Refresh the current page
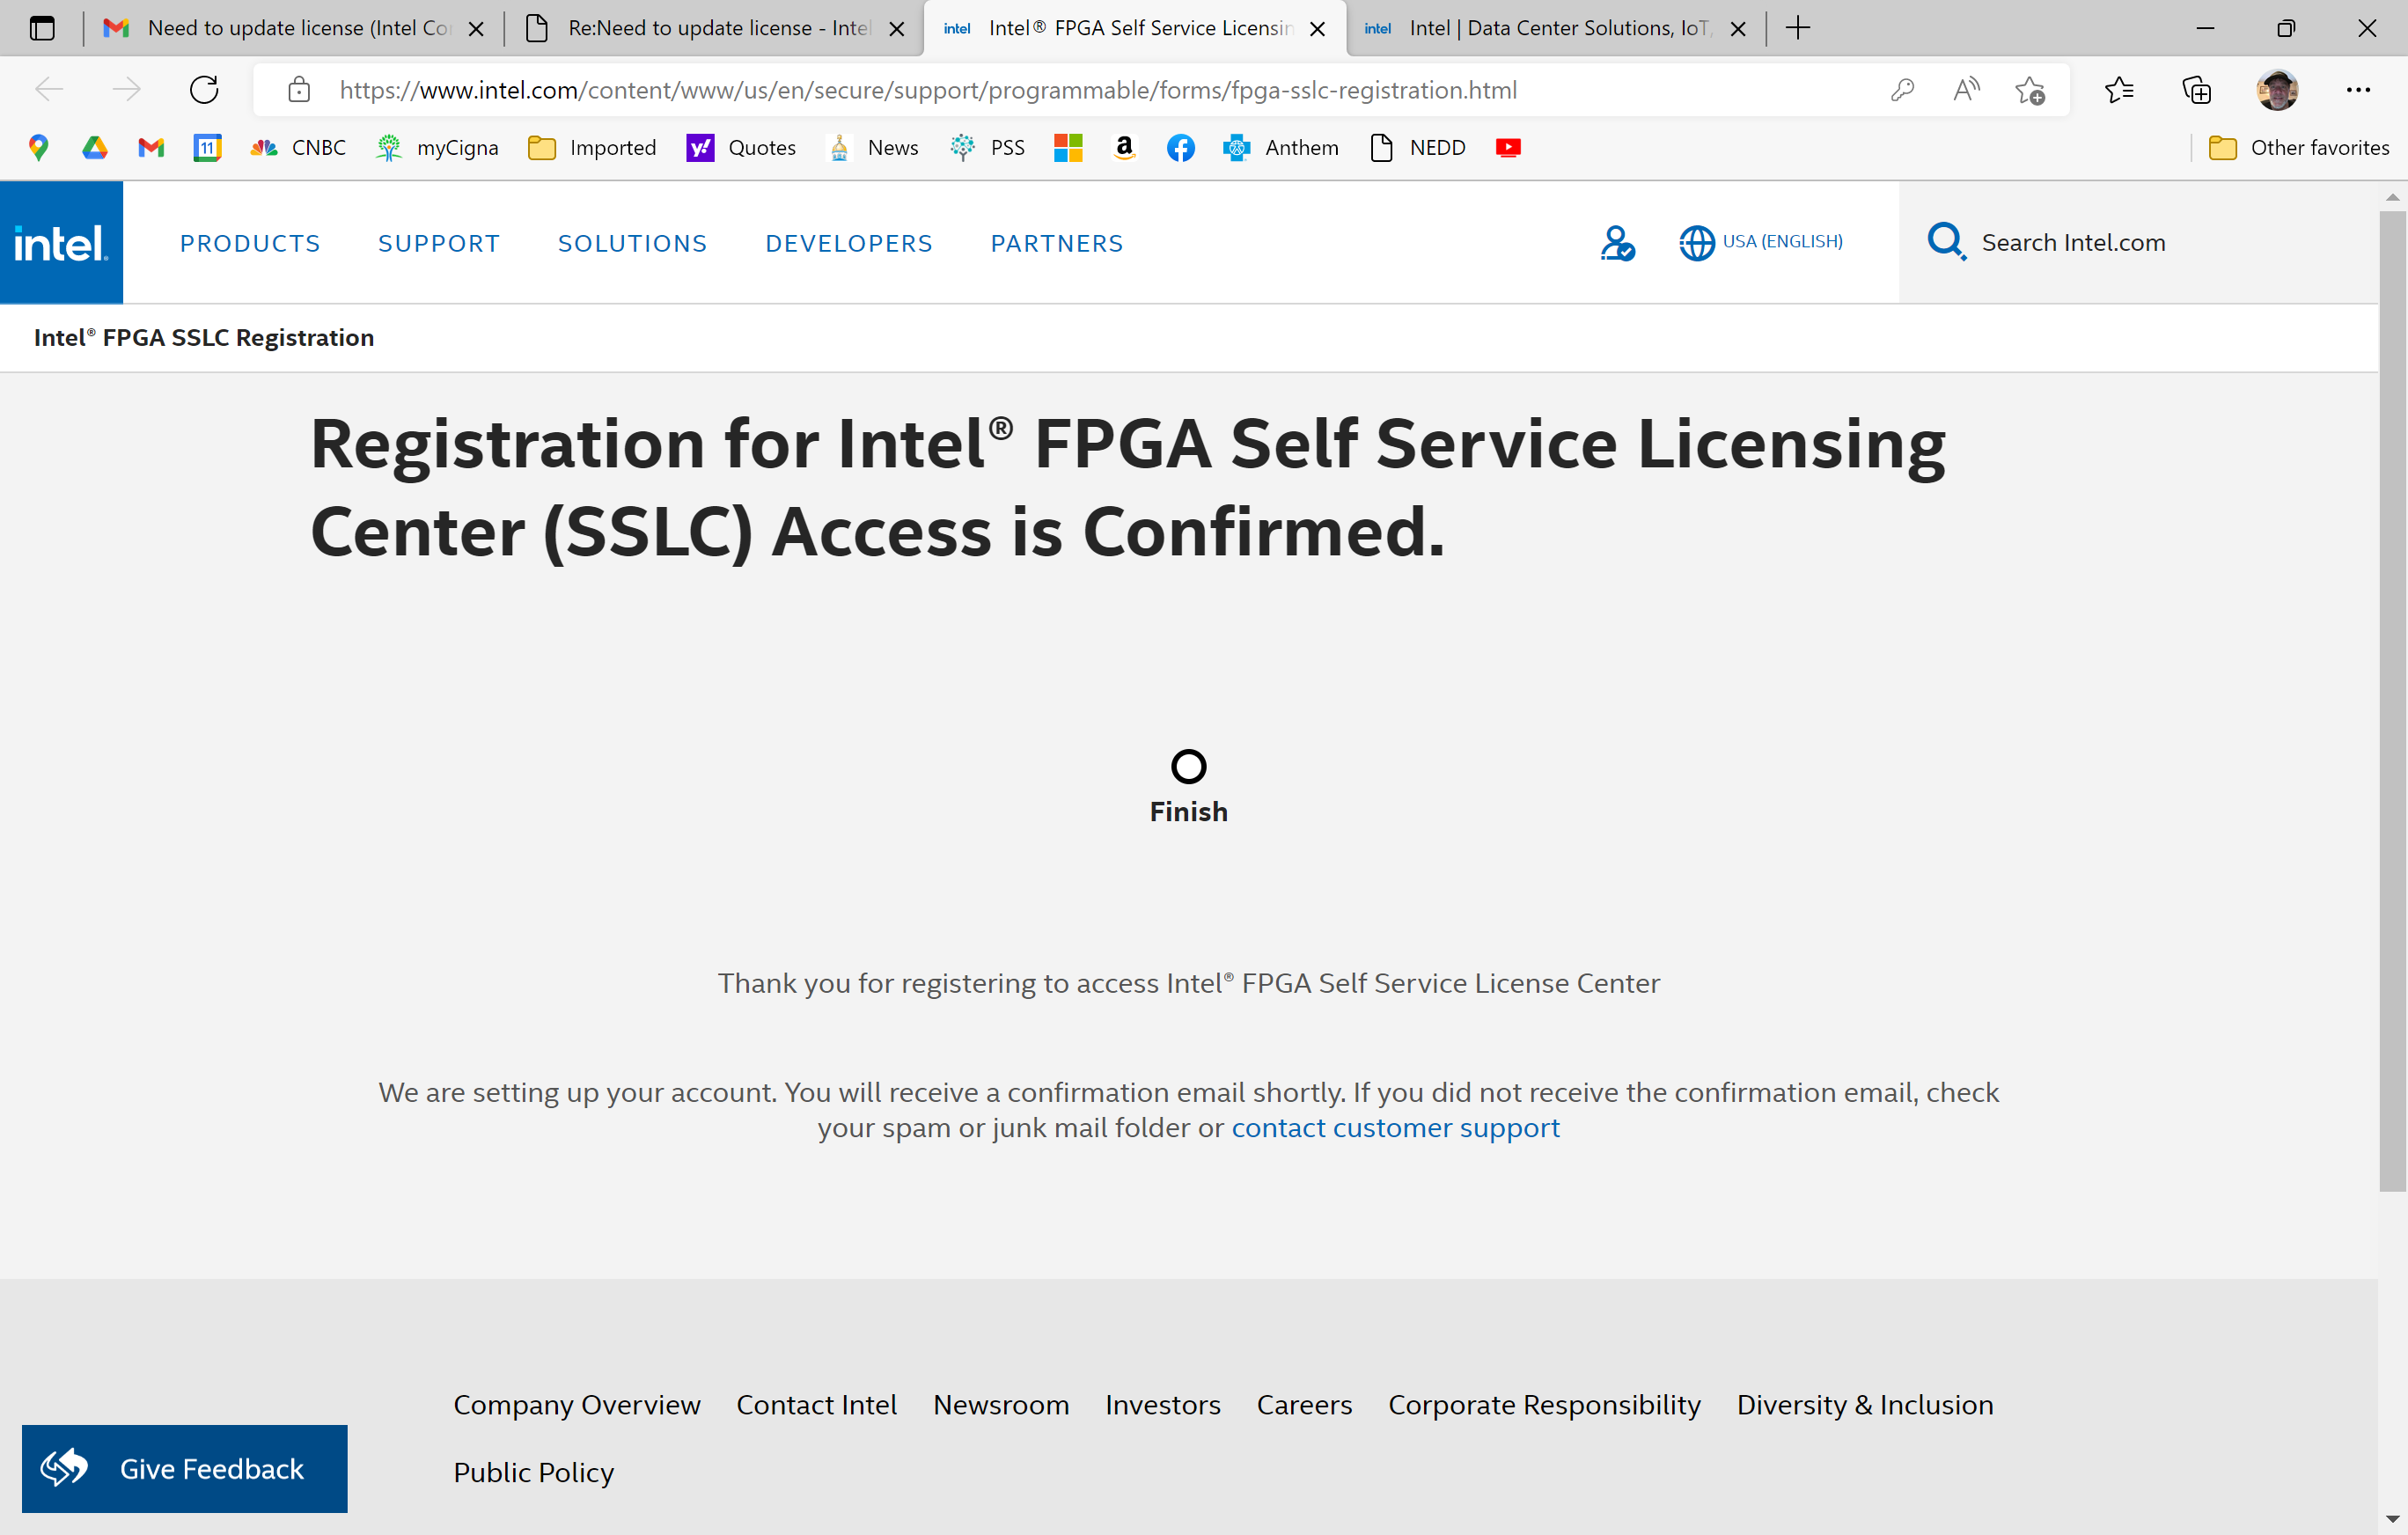Viewport: 2408px width, 1535px height. pyautogui.click(x=203, y=89)
